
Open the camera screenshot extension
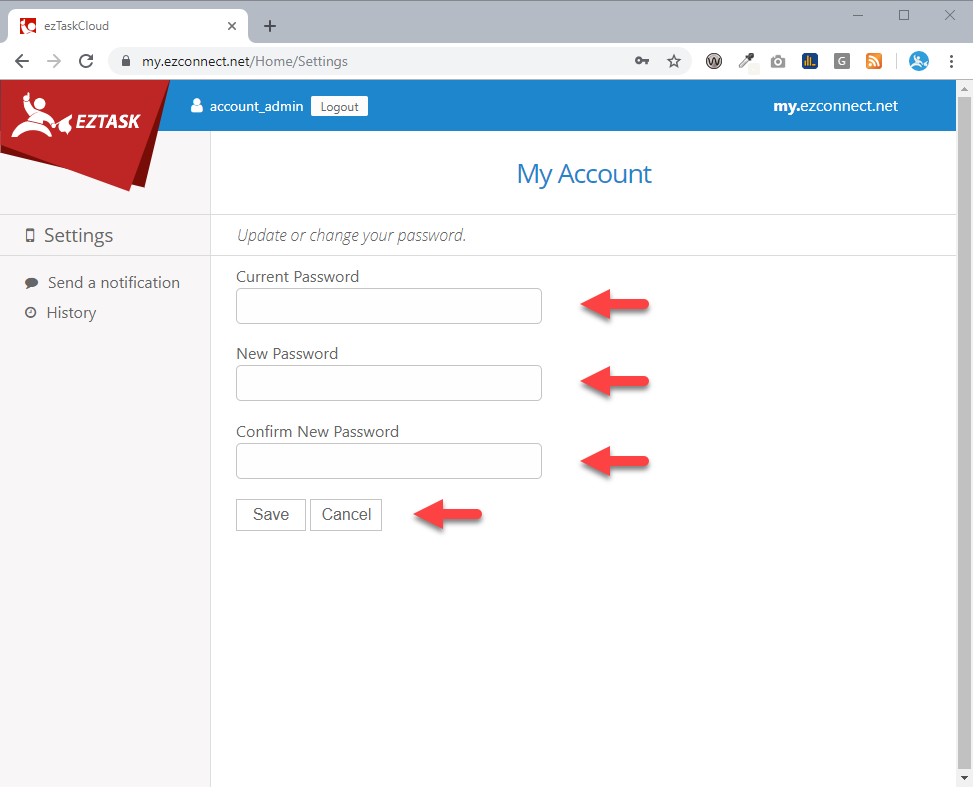778,61
